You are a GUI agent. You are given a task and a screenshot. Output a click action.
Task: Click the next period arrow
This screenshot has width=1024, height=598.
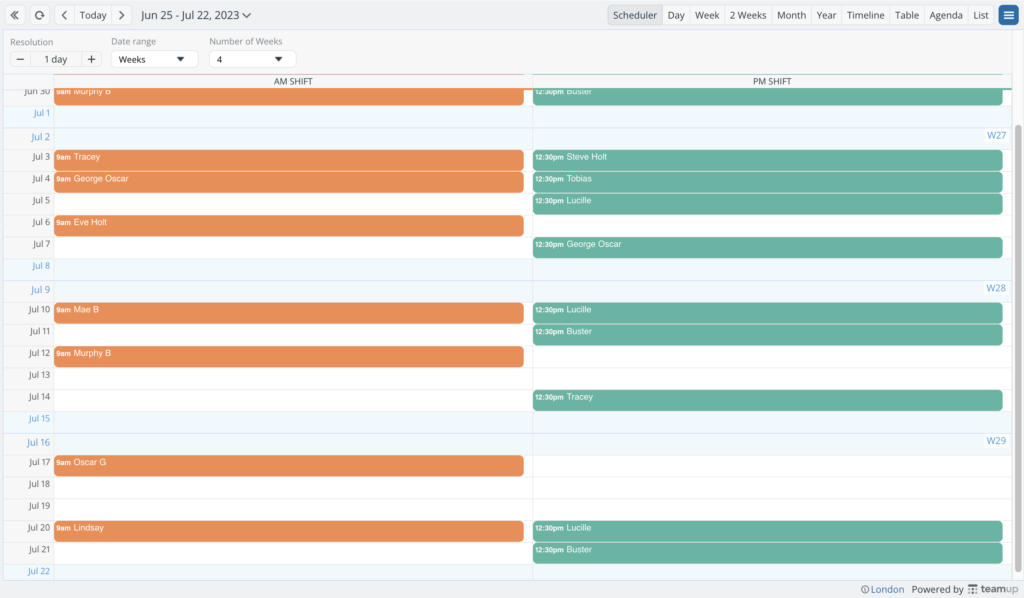point(120,15)
